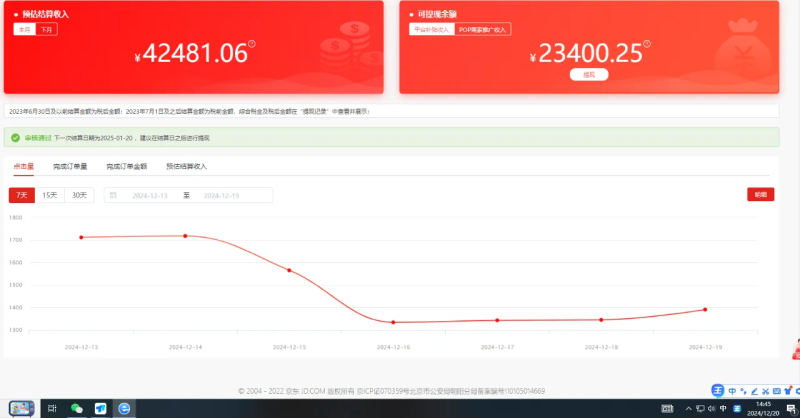Image resolution: width=800 pixels, height=418 pixels.
Task: Switch to the 点击量 tab
Action: (23, 166)
